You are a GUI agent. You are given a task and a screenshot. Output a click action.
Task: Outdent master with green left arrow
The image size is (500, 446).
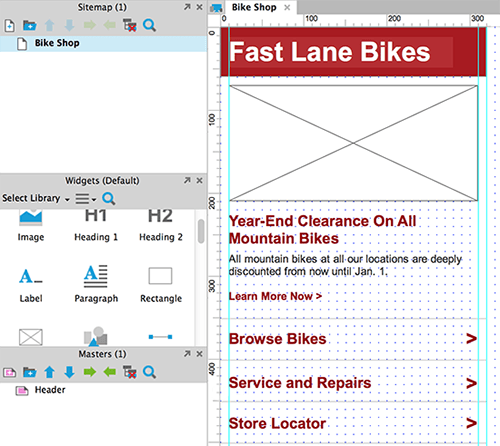click(x=110, y=372)
